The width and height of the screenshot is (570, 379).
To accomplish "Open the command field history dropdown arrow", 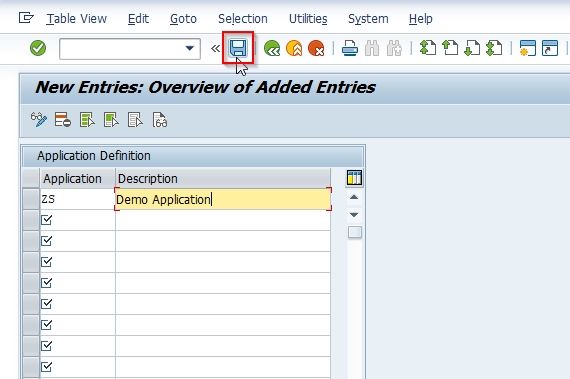I will (189, 48).
